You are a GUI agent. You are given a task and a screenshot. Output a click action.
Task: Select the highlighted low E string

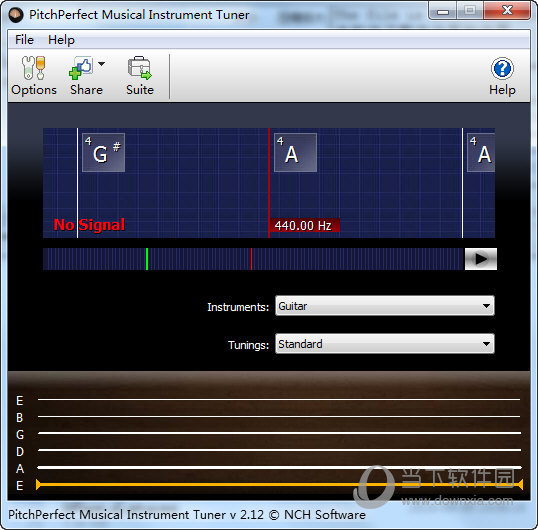tap(279, 484)
